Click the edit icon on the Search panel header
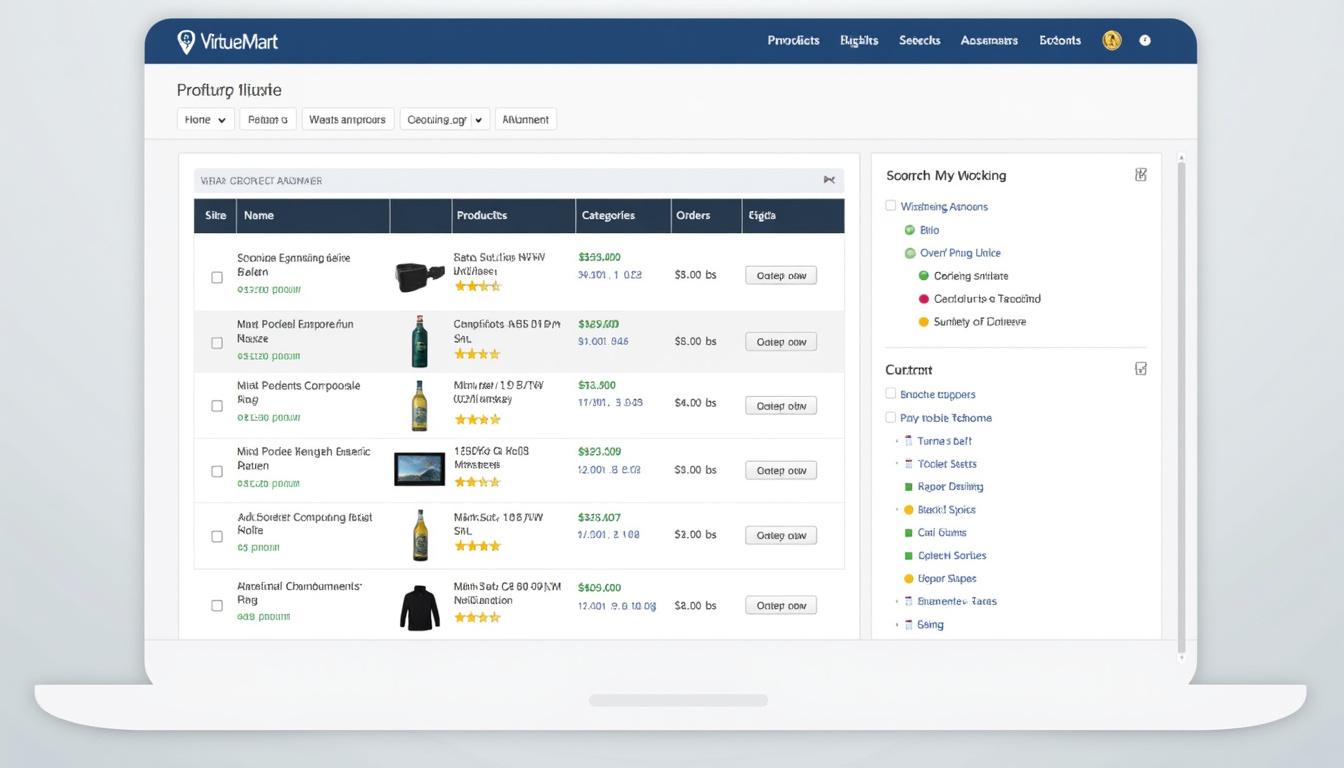Viewport: 1344px width, 768px height. (1141, 173)
